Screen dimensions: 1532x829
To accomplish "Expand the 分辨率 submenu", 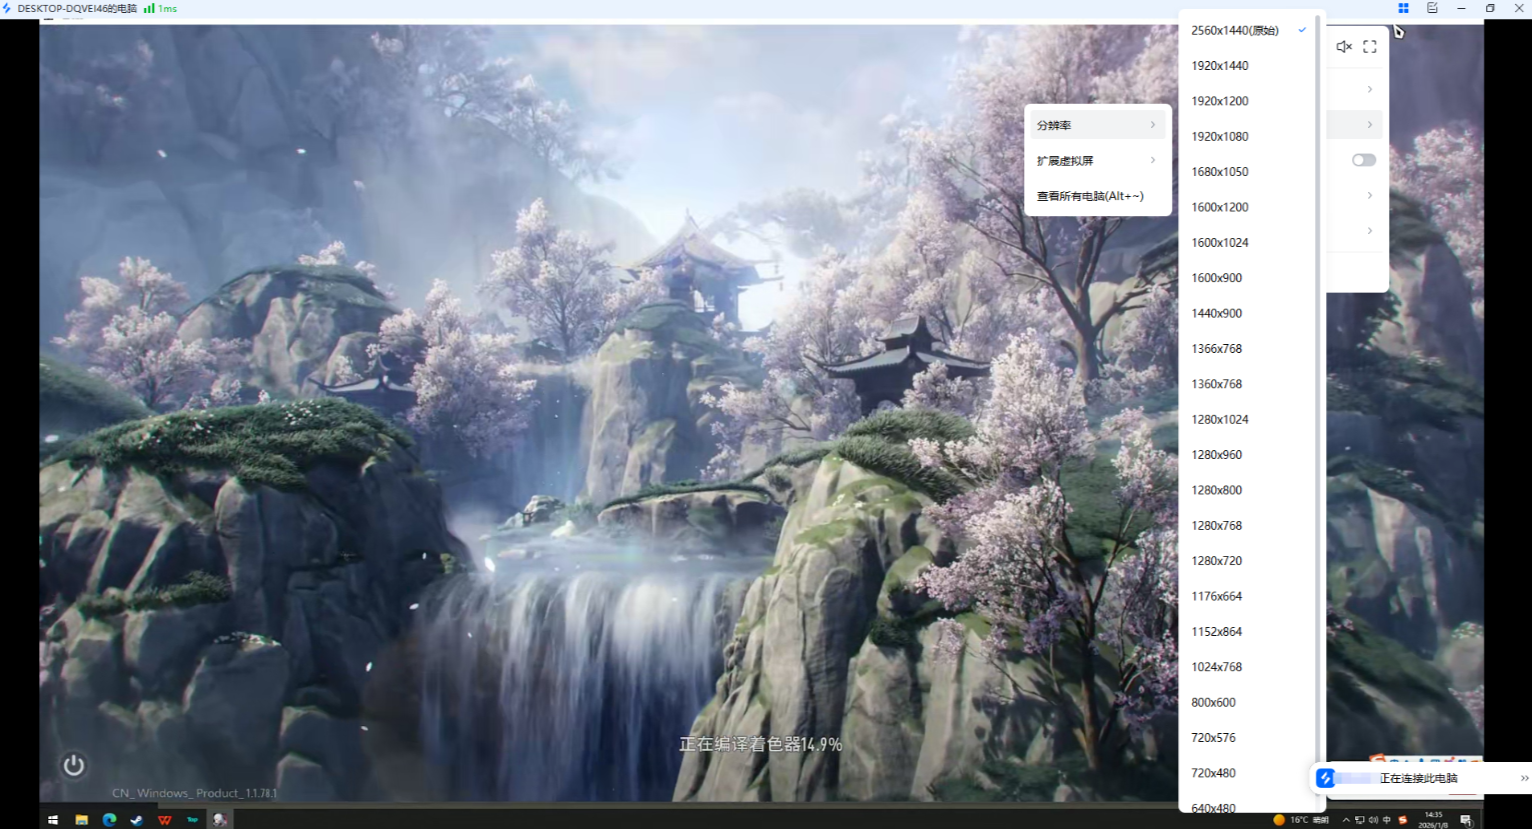I will pyautogui.click(x=1097, y=125).
